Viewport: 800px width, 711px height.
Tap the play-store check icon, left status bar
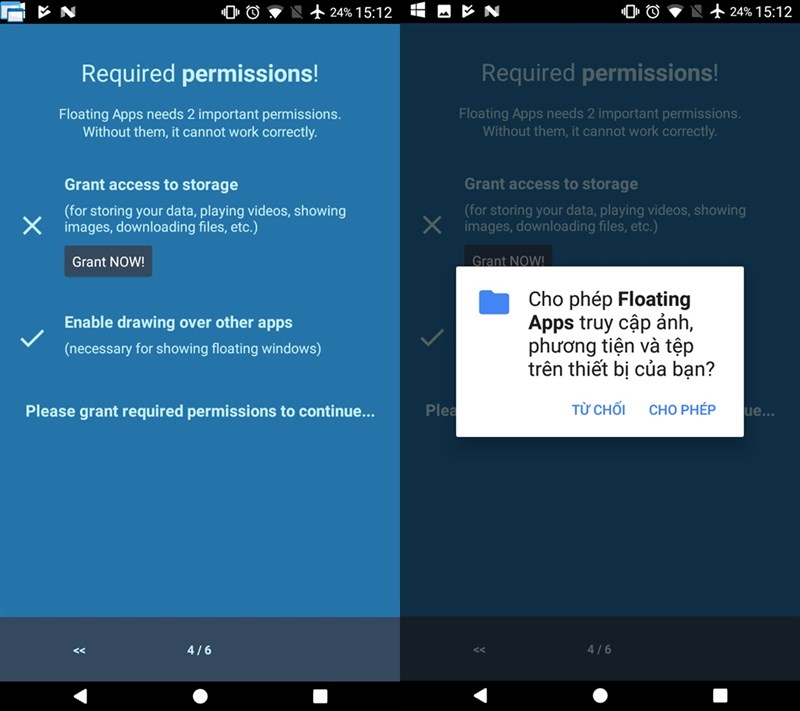(44, 12)
